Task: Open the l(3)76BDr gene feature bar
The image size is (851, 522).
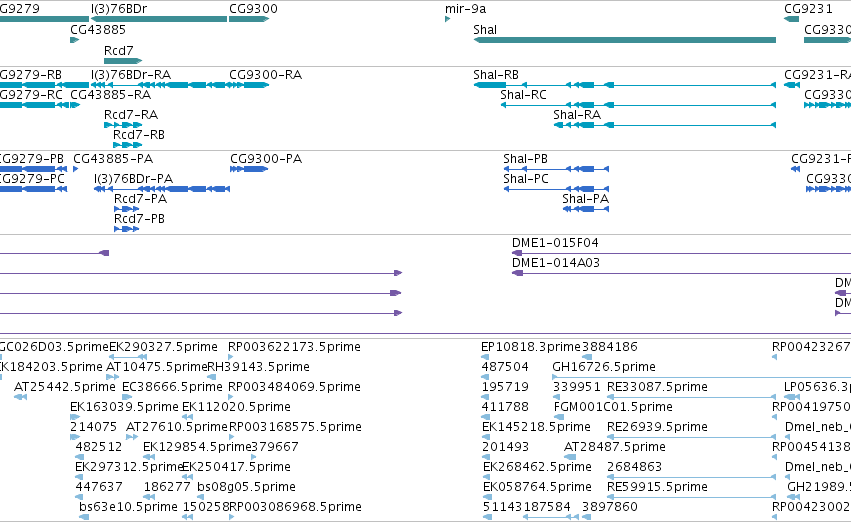Action: [159, 19]
